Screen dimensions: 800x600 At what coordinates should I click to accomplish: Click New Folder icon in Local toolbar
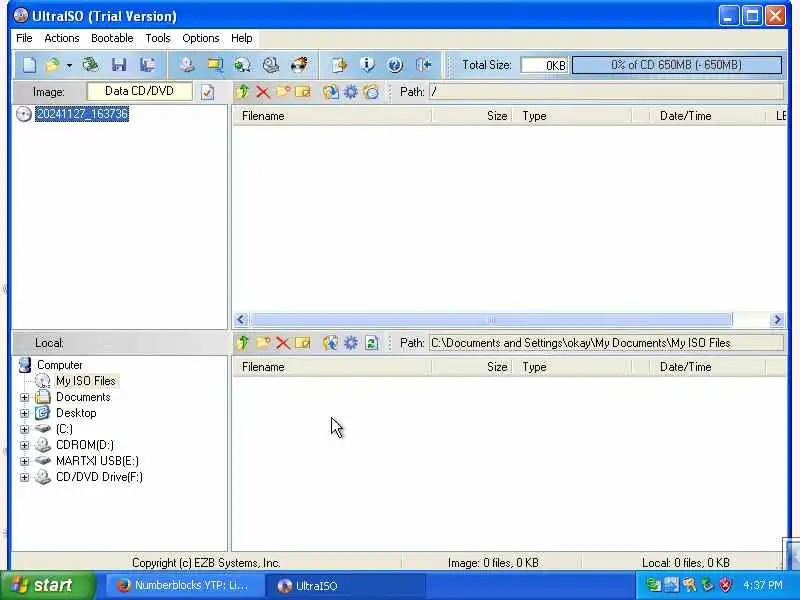(263, 343)
